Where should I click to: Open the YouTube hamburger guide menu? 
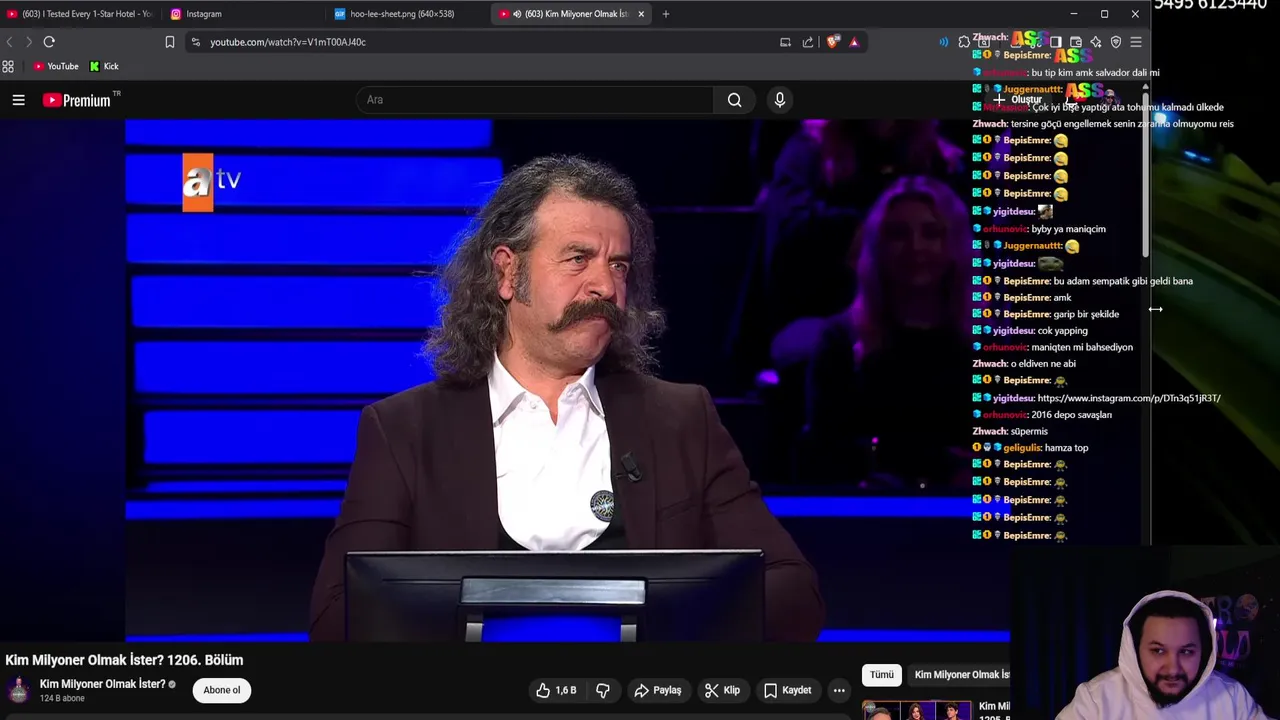point(18,100)
